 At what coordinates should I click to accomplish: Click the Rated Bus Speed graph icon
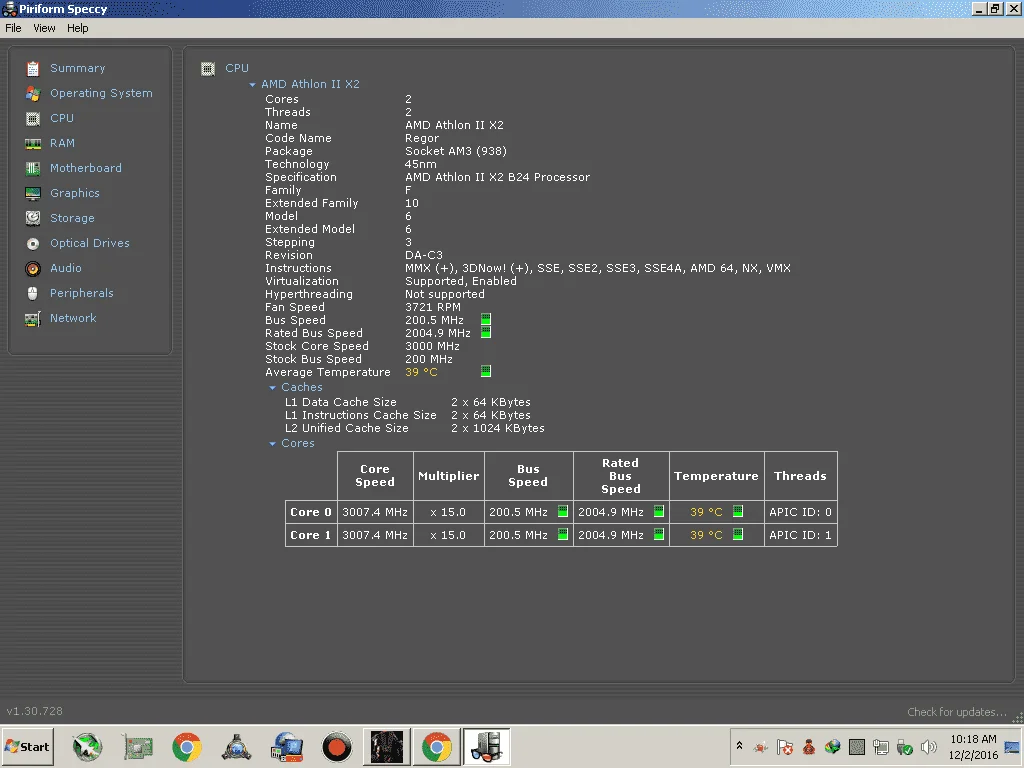pos(486,332)
